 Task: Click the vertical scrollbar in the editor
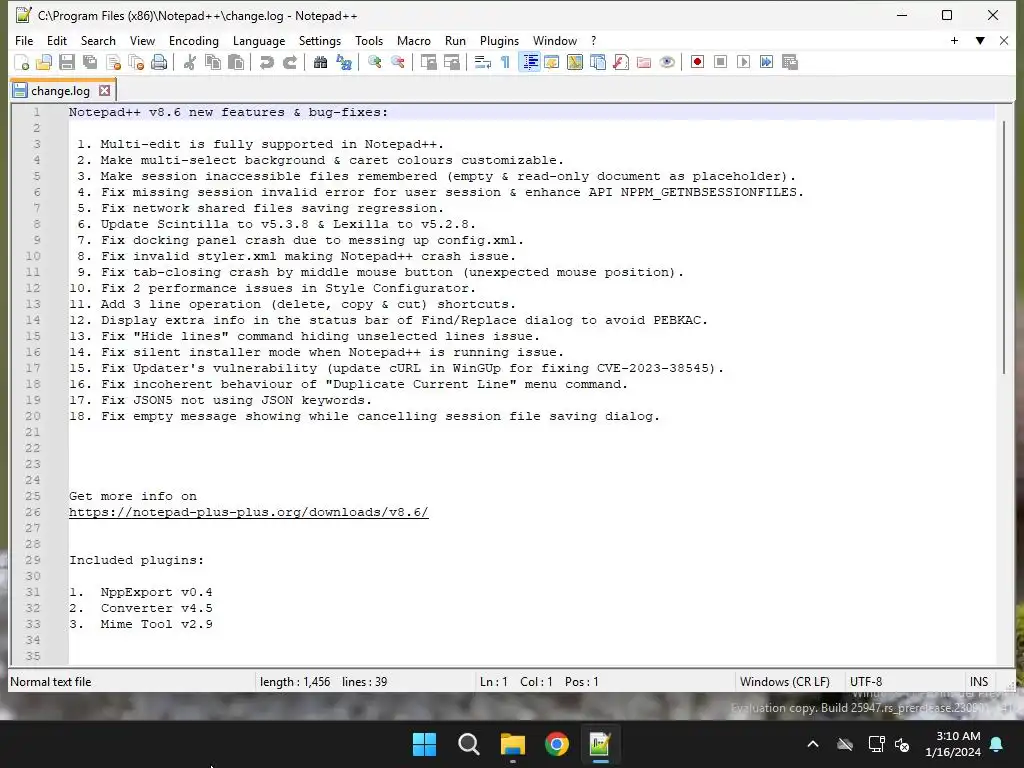(x=1004, y=248)
